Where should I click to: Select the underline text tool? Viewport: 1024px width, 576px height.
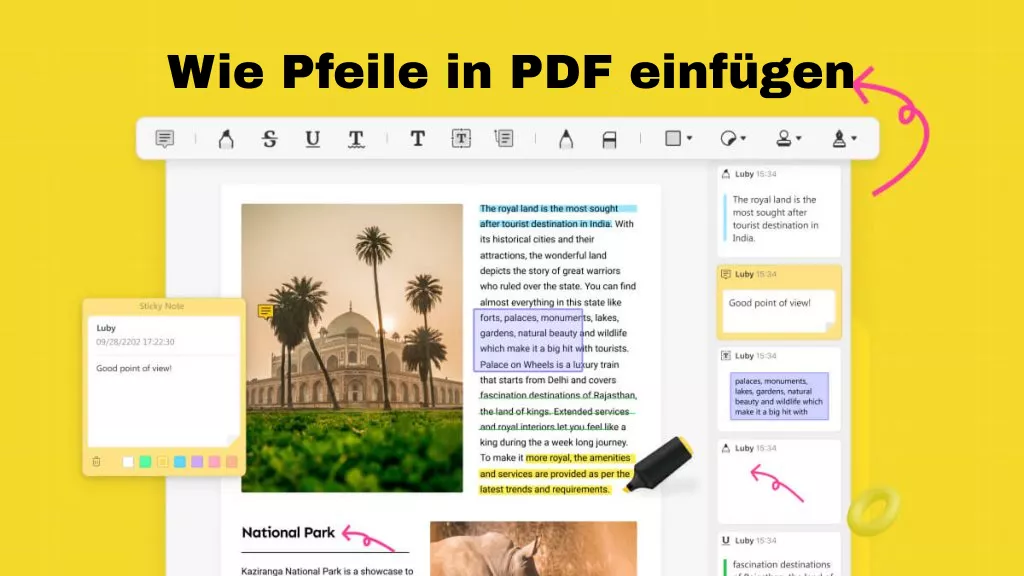[x=313, y=138]
